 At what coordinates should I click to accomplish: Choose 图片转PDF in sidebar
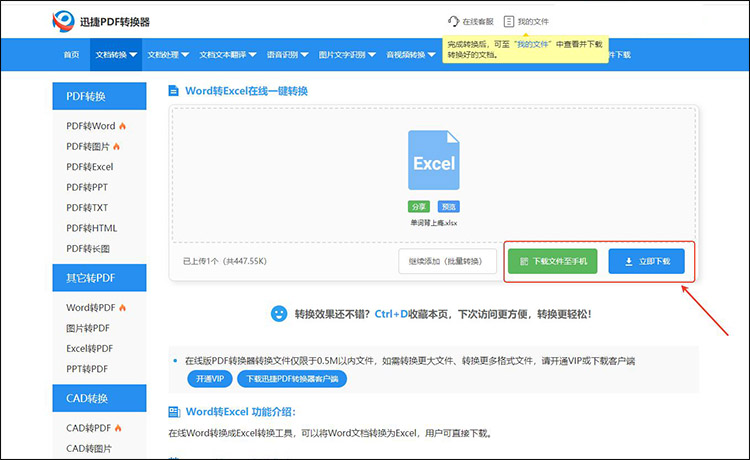point(88,328)
